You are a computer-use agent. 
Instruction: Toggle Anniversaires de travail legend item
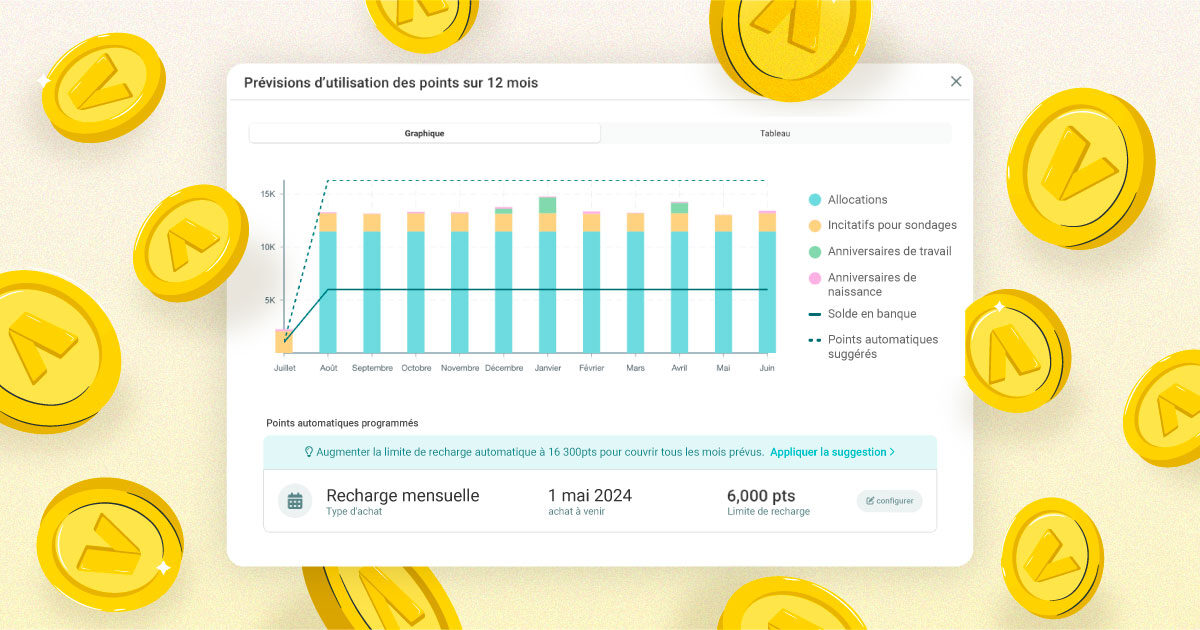[889, 251]
